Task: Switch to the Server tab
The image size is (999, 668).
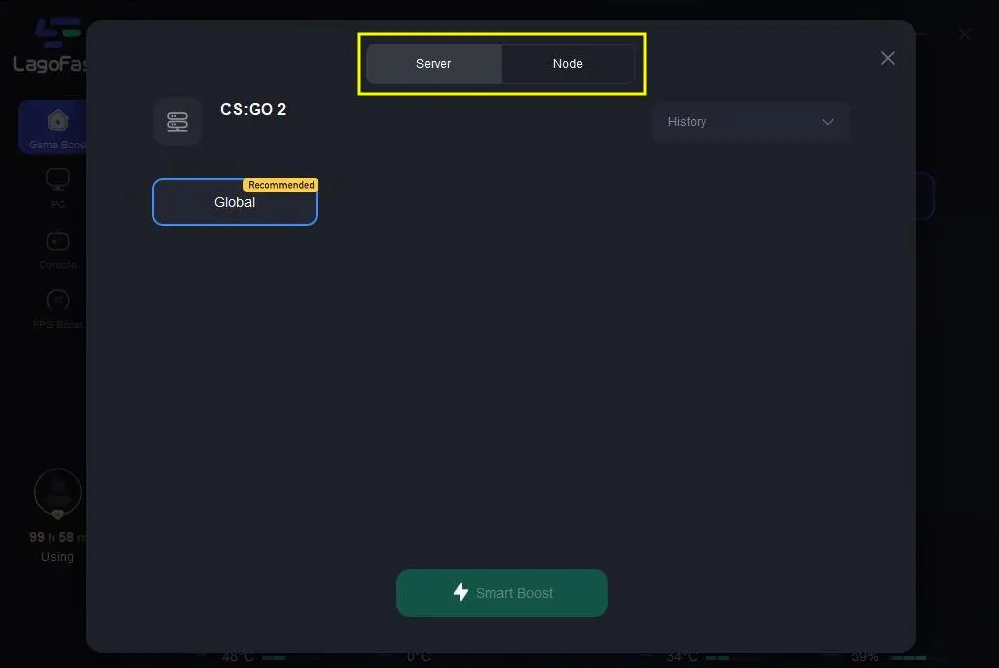Action: (x=434, y=64)
